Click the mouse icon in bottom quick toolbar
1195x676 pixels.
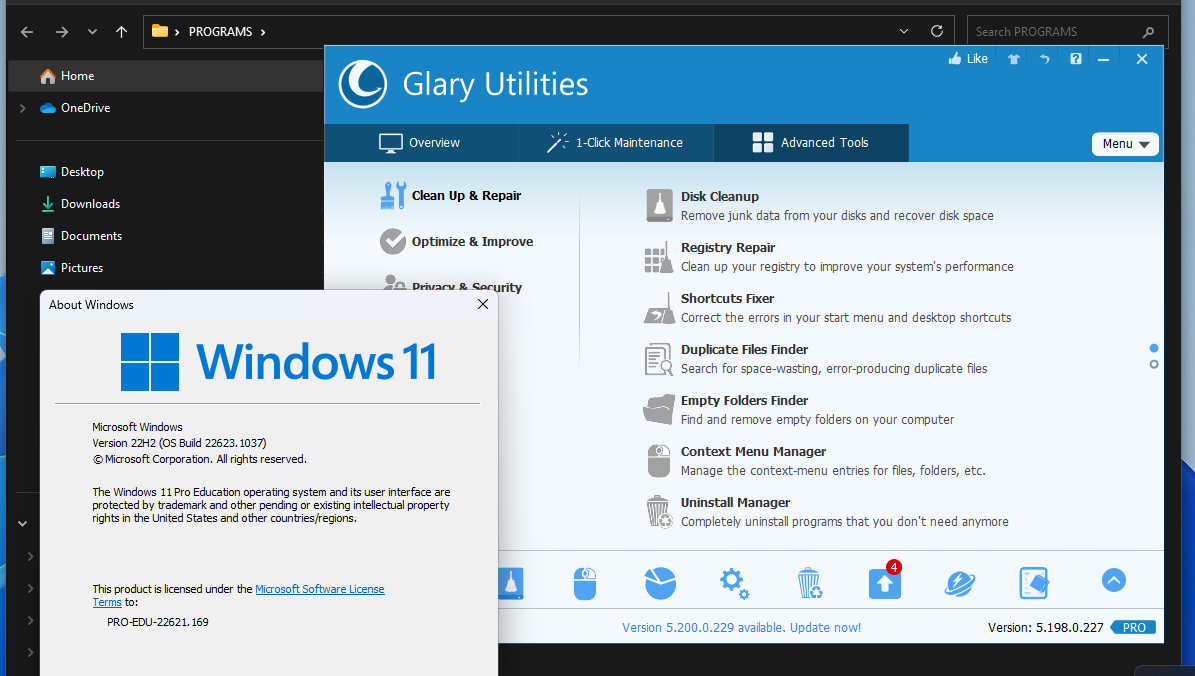point(585,584)
